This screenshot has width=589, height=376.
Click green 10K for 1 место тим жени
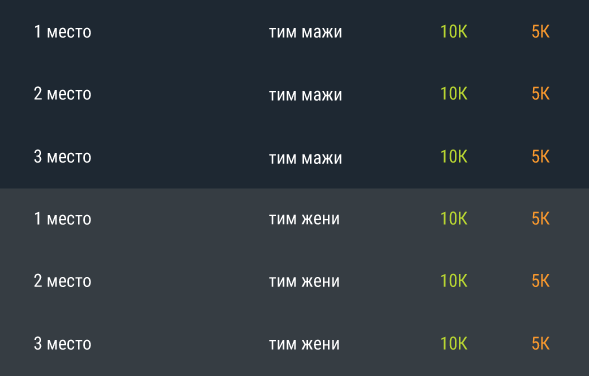[x=454, y=219]
